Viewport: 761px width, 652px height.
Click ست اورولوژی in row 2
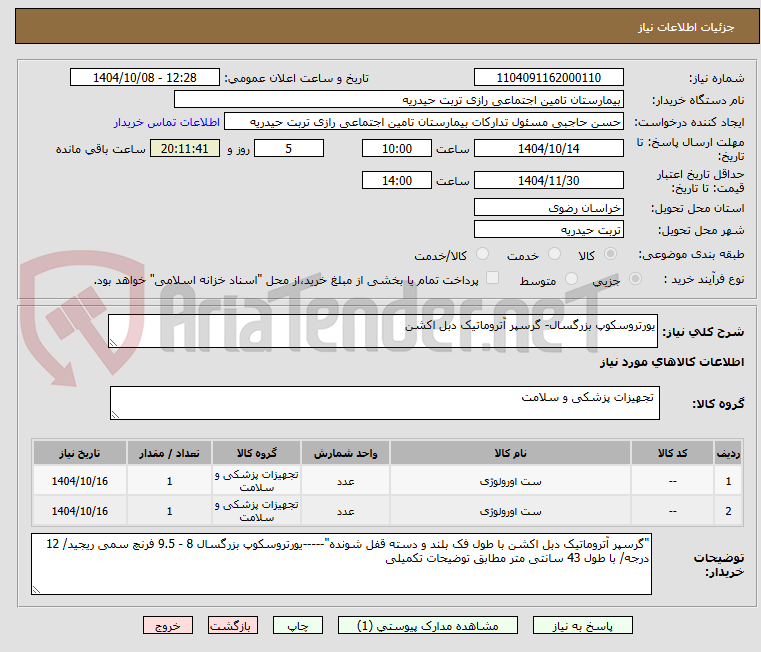(x=510, y=511)
